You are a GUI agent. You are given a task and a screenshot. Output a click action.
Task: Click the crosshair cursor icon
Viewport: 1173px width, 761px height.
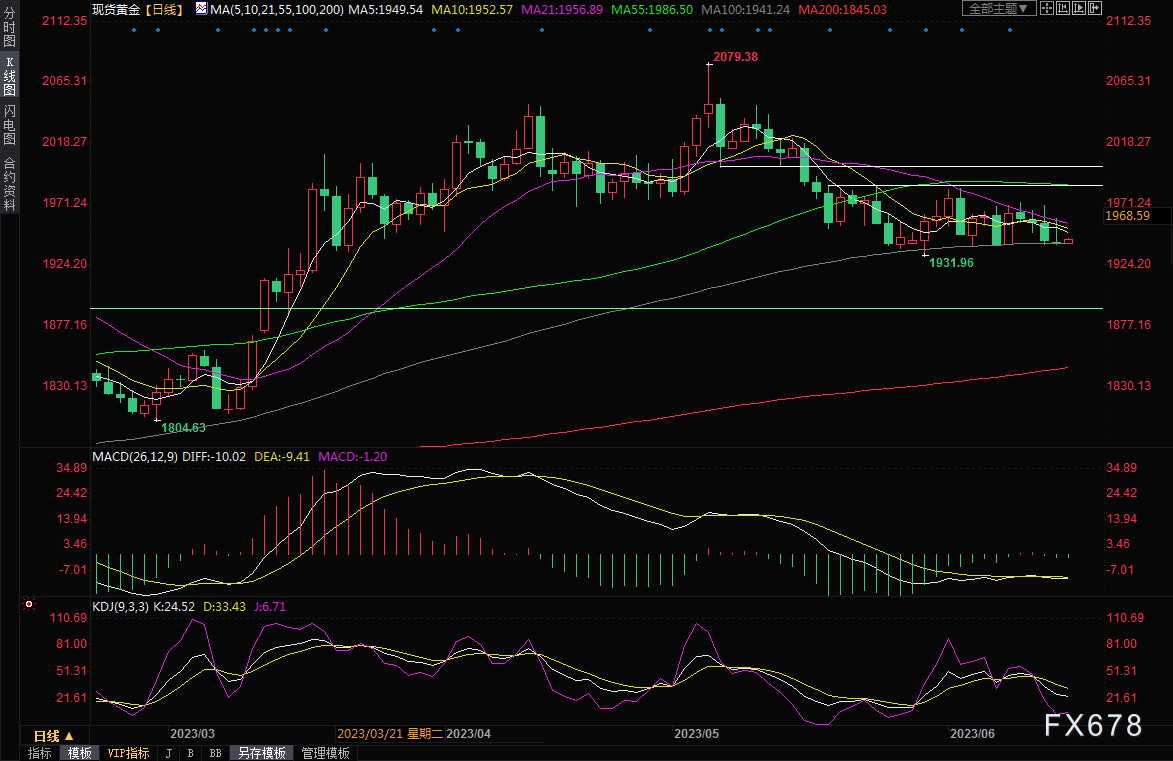(x=1047, y=8)
